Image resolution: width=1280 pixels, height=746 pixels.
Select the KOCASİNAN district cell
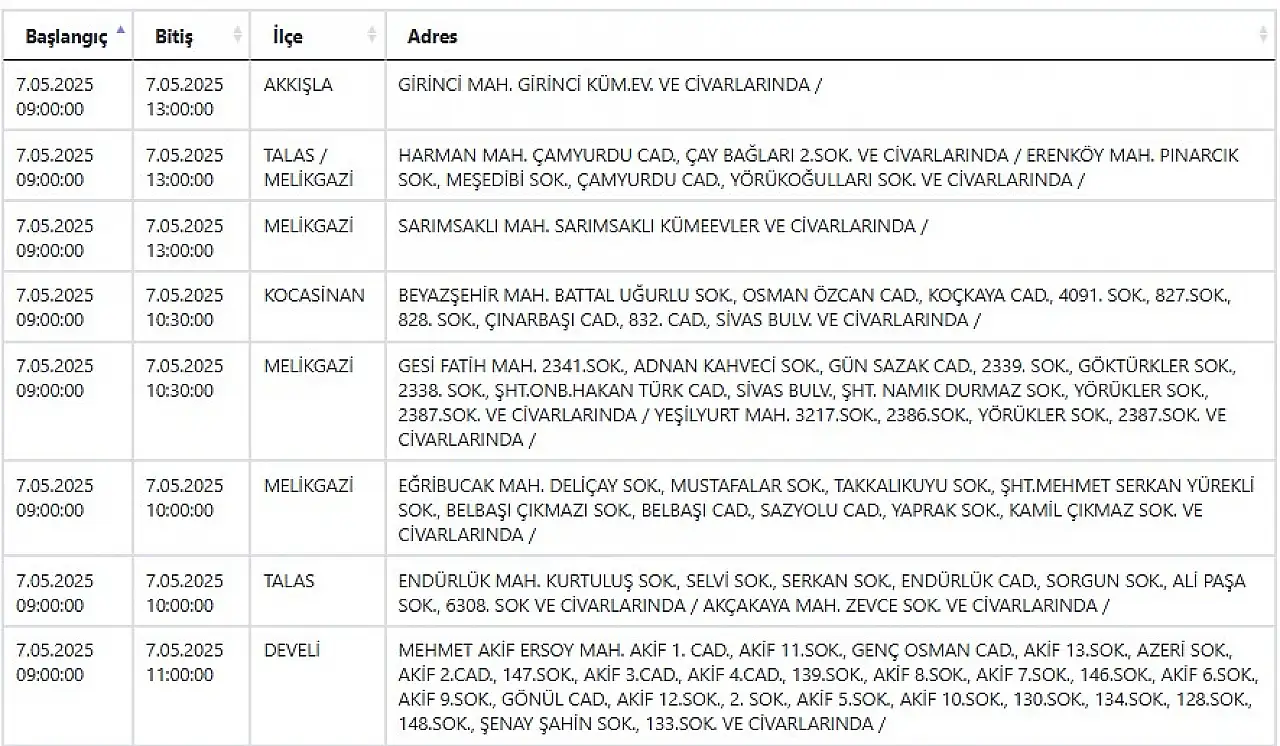(x=318, y=305)
